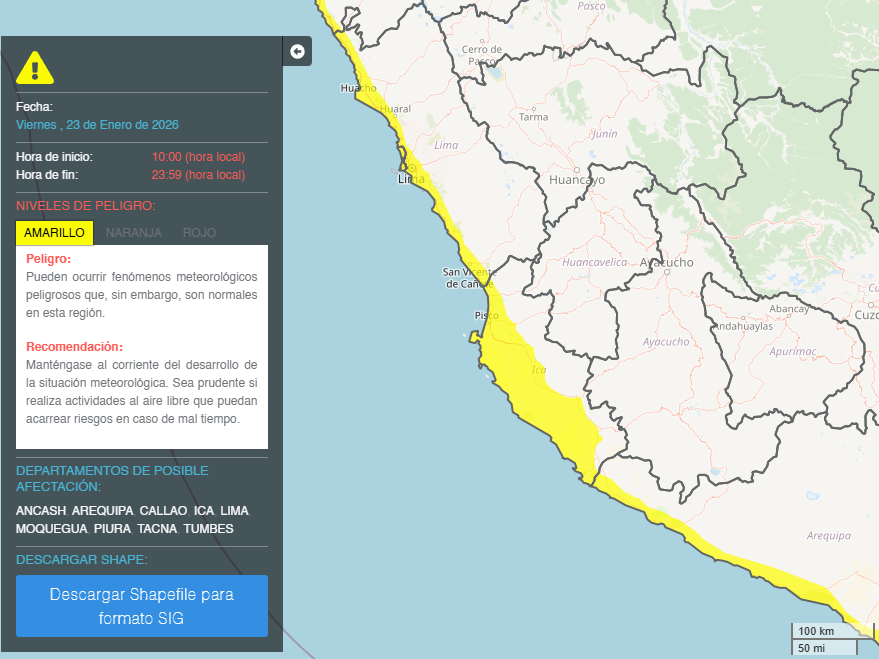
Task: Select the AMARILLO danger level tab
Action: tap(54, 232)
